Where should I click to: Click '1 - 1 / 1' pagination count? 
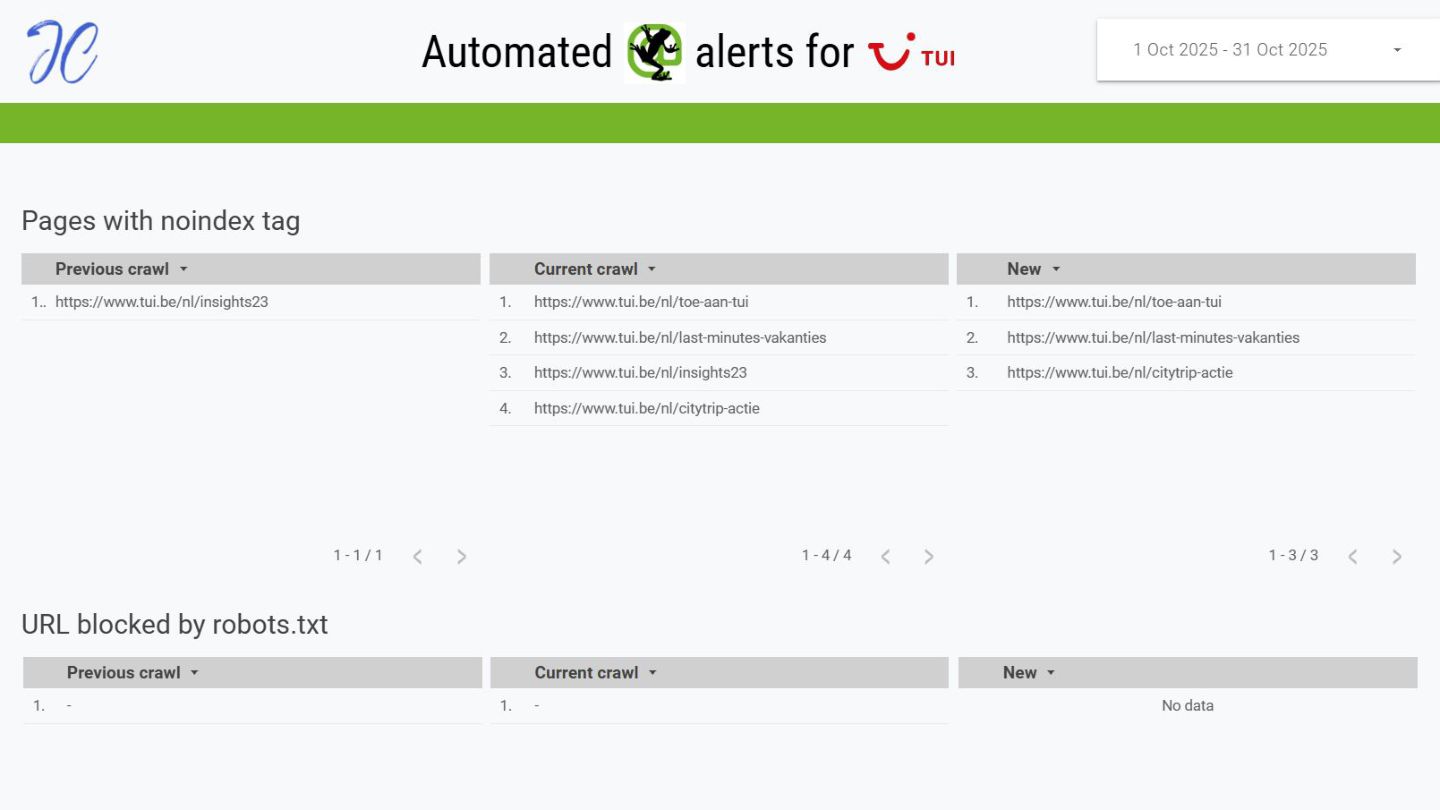pyautogui.click(x=358, y=555)
